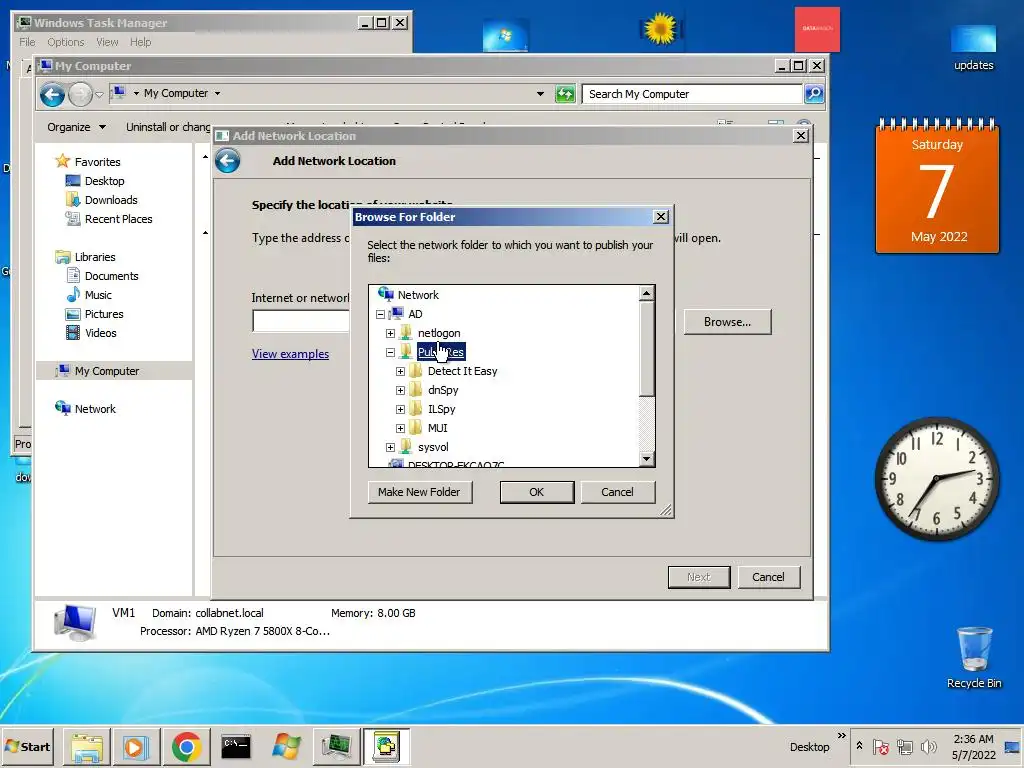This screenshot has width=1024, height=768.
Task: Open Options menu in Task Manager
Action: pyautogui.click(x=65, y=42)
